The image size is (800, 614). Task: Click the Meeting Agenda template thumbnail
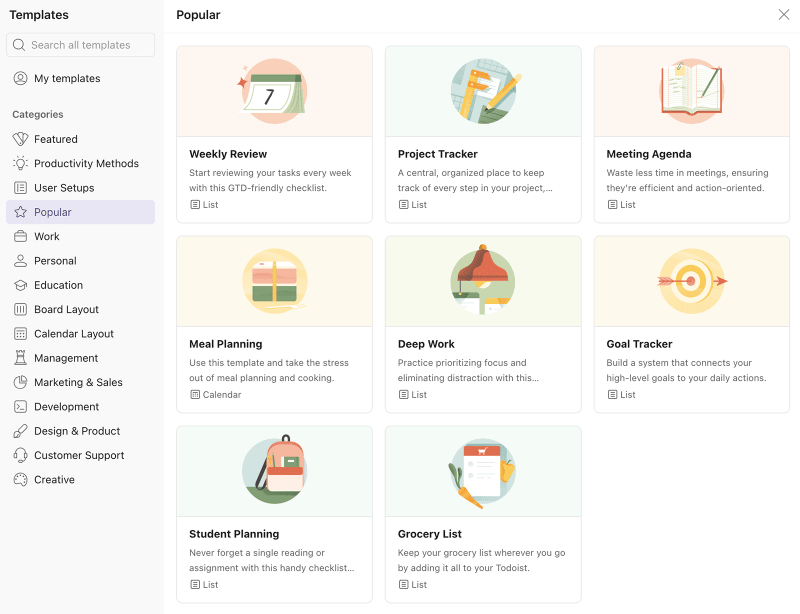tap(691, 91)
